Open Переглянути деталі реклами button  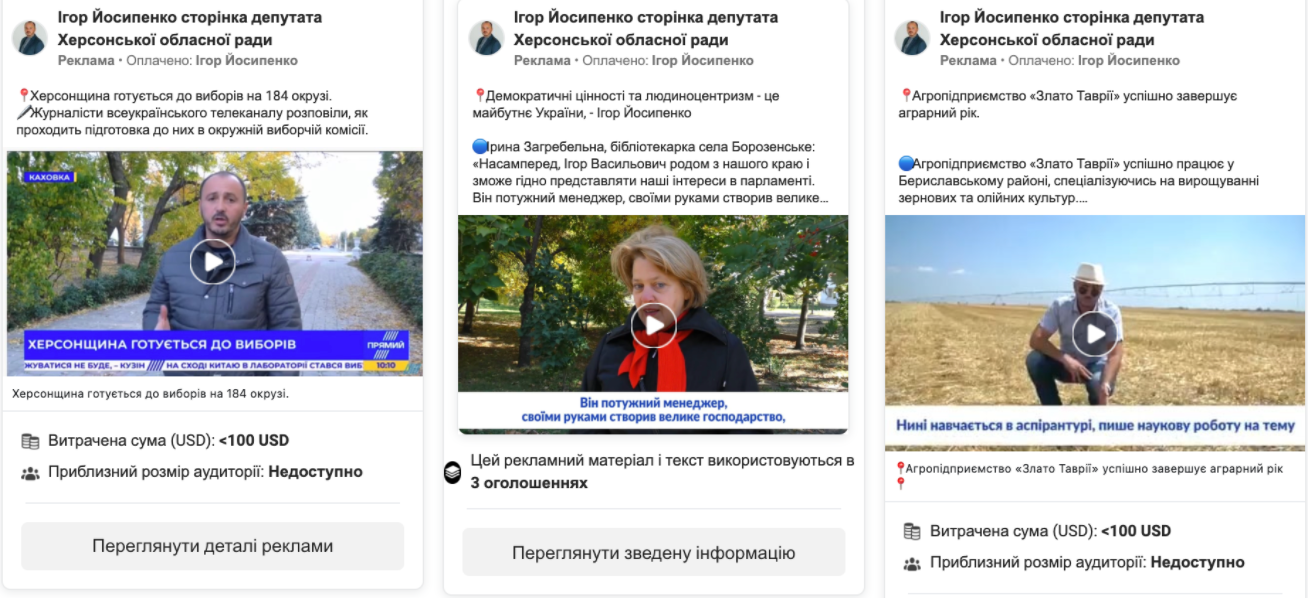[212, 546]
